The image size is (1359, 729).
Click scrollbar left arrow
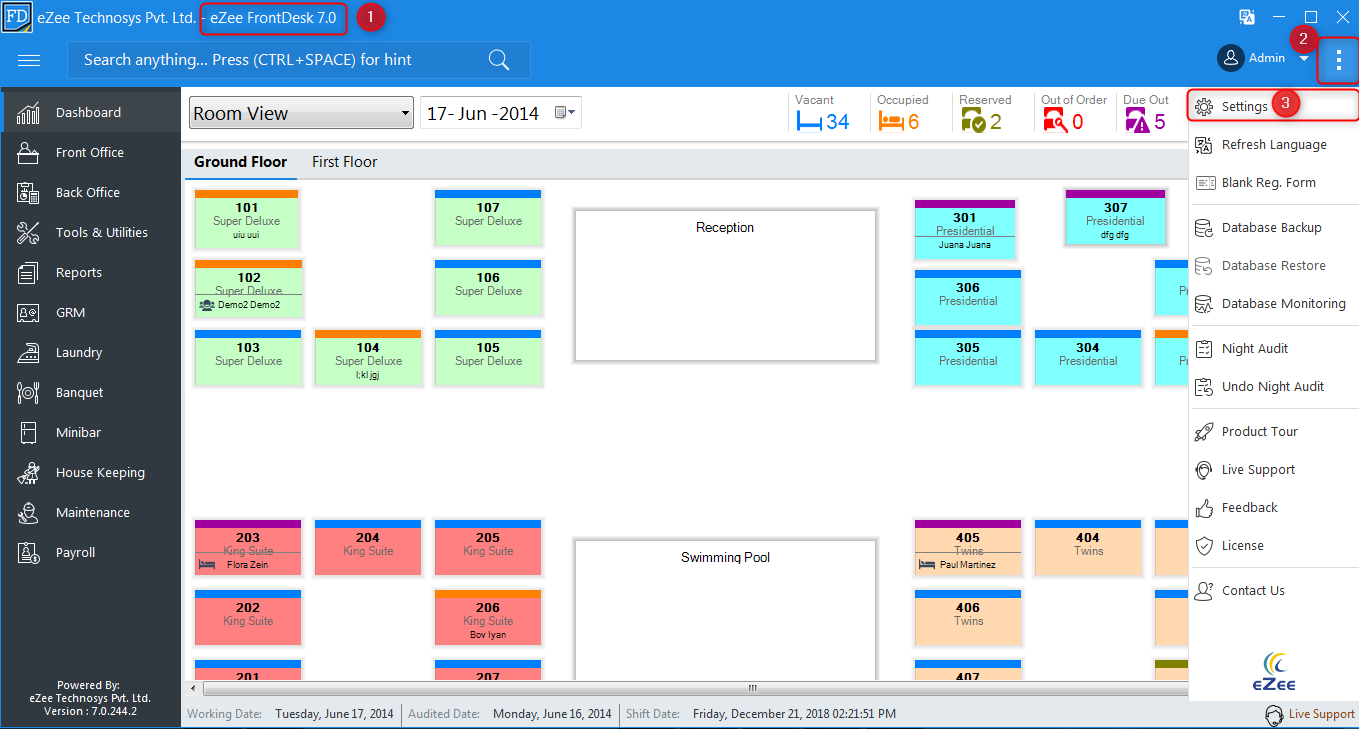click(194, 688)
